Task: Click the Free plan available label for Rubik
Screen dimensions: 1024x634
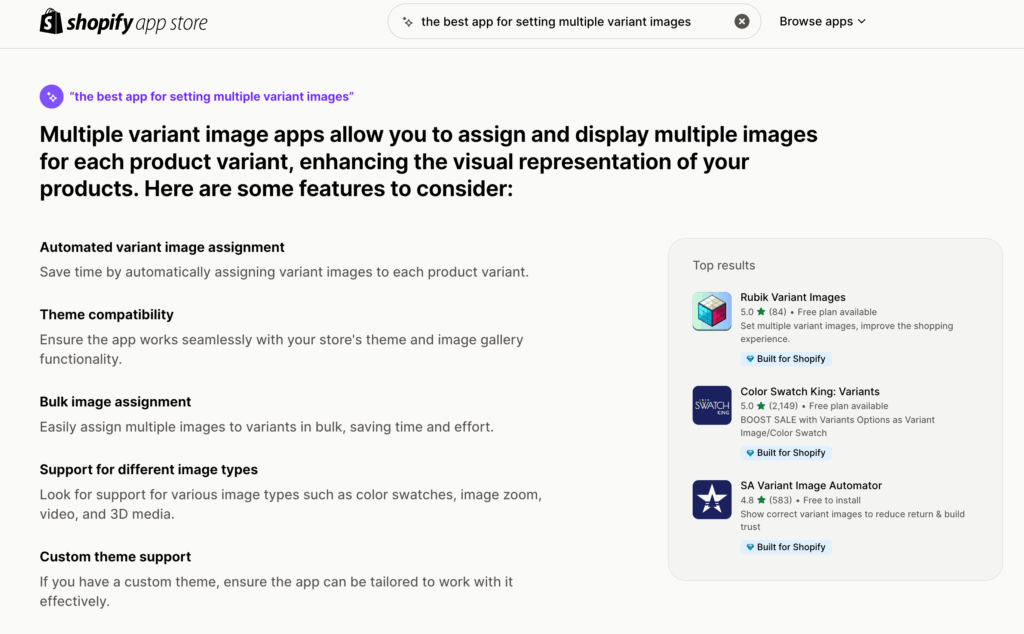Action: (837, 312)
